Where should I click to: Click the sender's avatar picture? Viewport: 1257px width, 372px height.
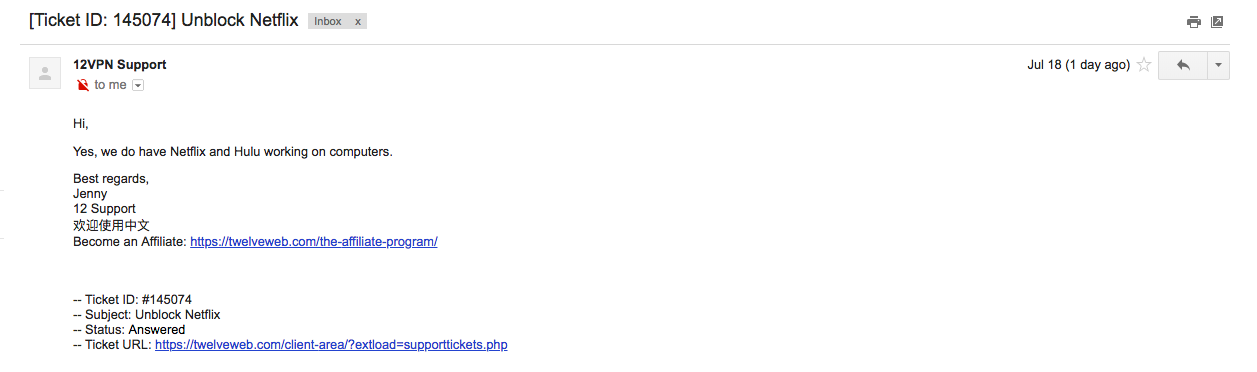tap(45, 73)
